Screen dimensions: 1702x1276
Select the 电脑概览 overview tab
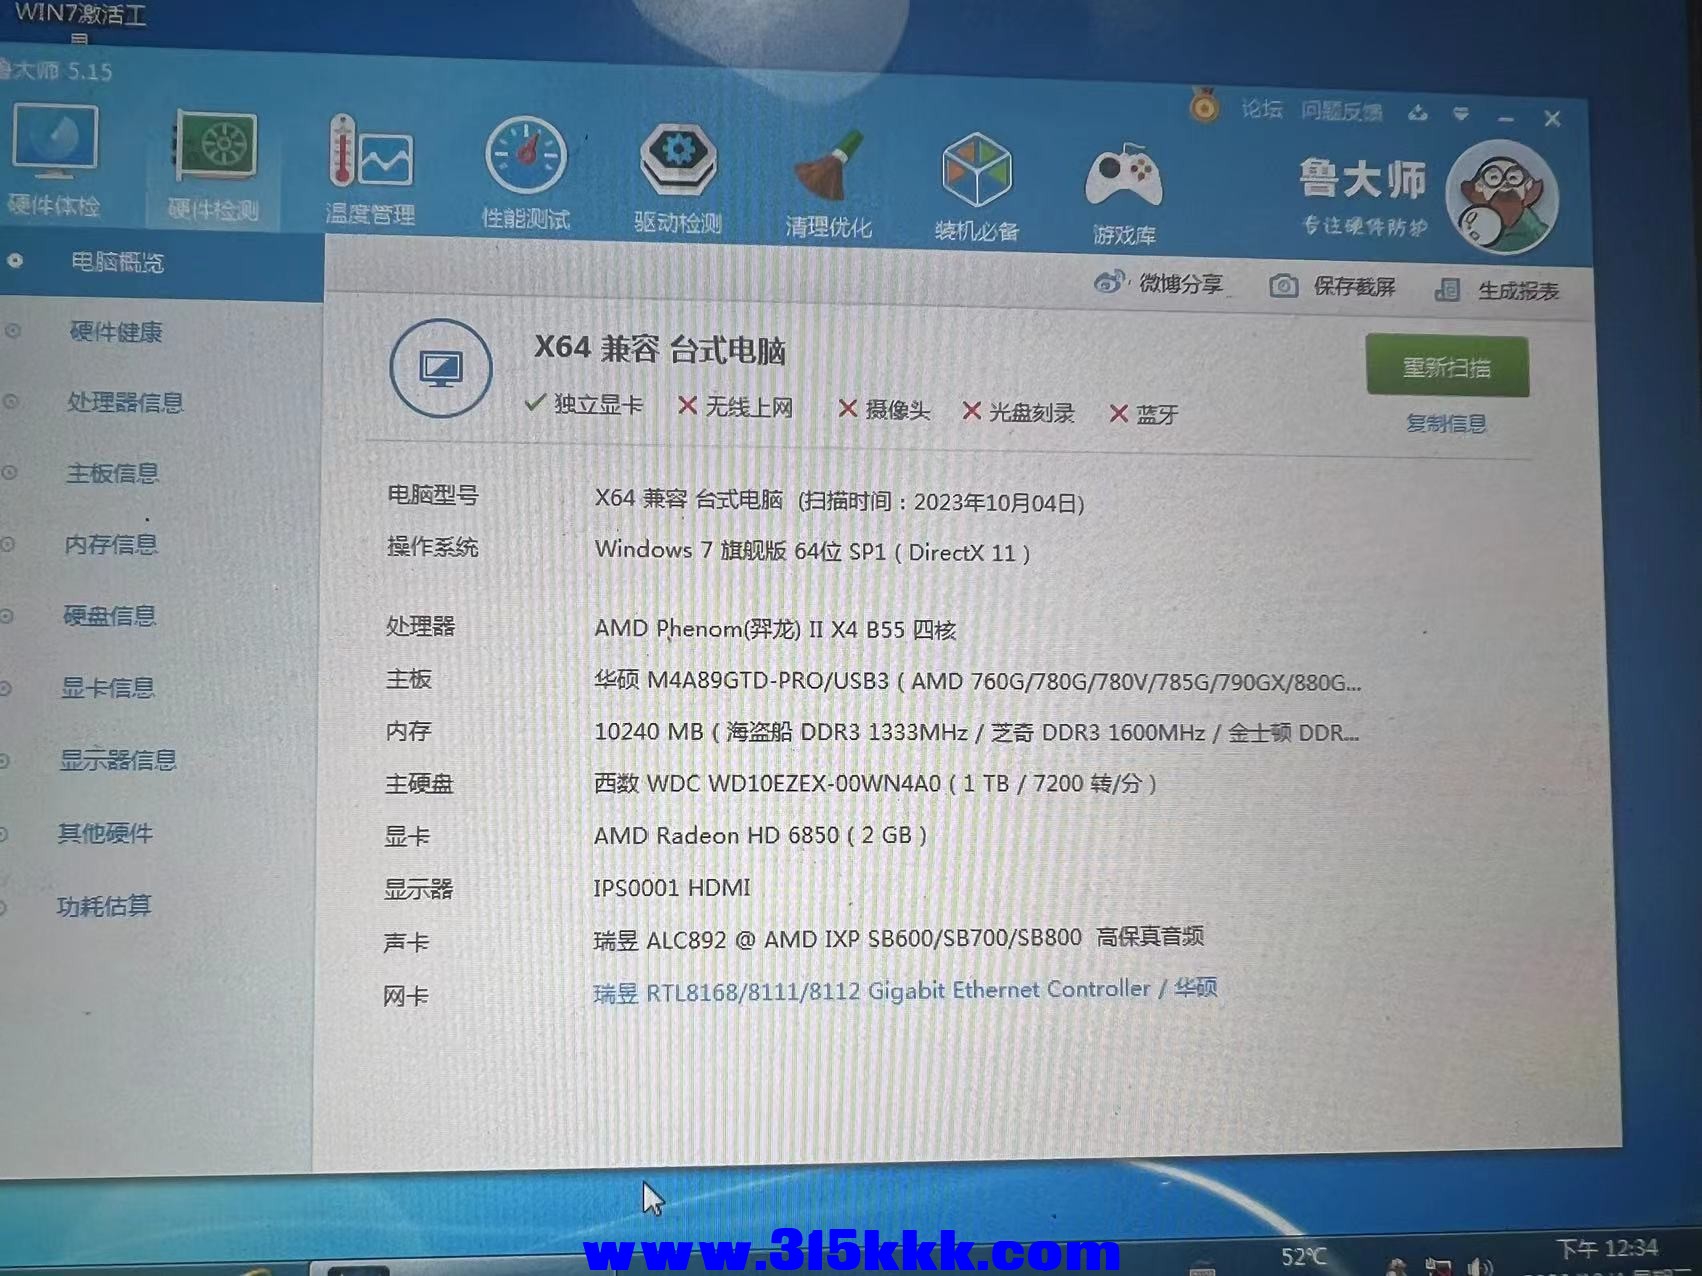pyautogui.click(x=118, y=263)
